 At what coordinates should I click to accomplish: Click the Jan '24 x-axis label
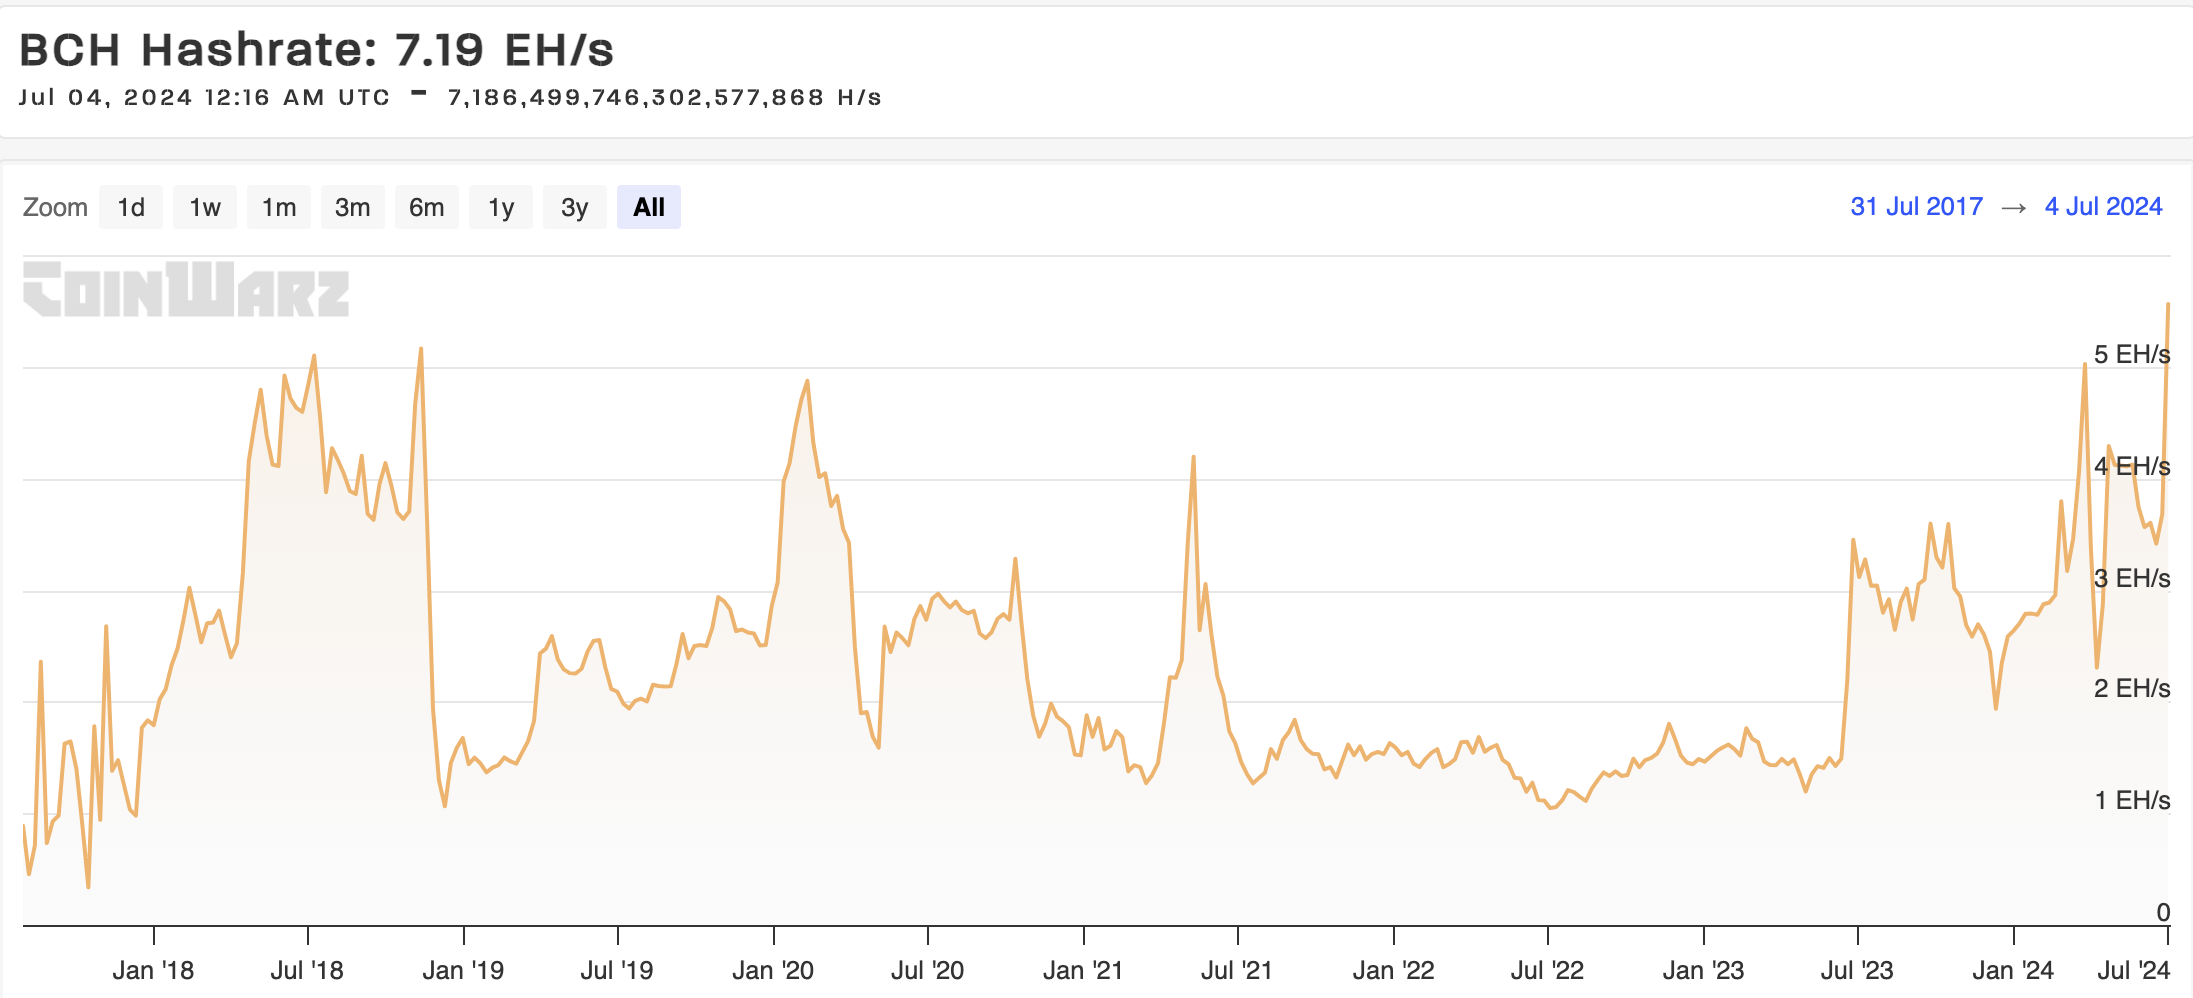point(2013,970)
